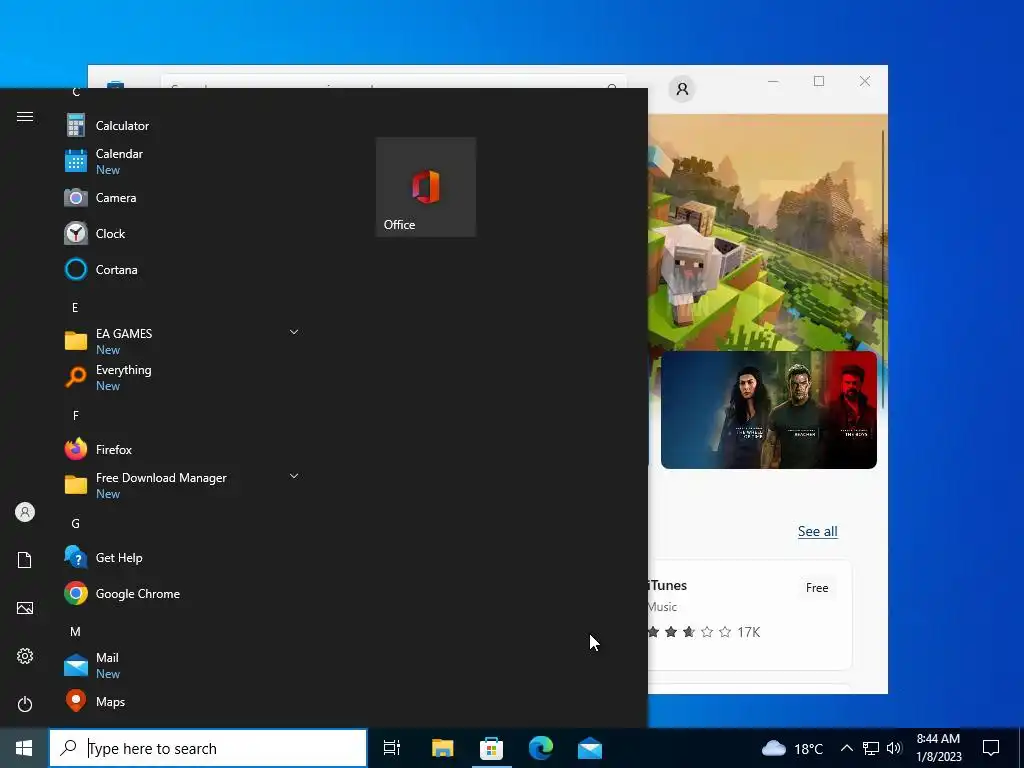The width and height of the screenshot is (1024, 768).
Task: Open the Clock app
Action: tap(182, 233)
